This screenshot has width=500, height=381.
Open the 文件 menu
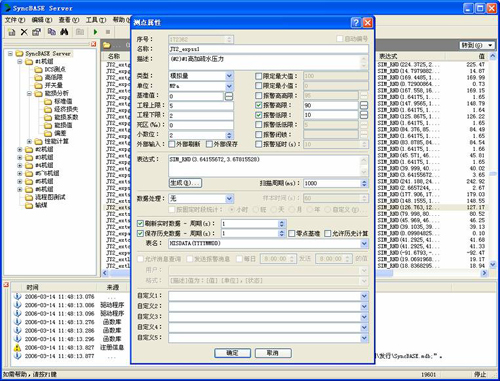15,20
